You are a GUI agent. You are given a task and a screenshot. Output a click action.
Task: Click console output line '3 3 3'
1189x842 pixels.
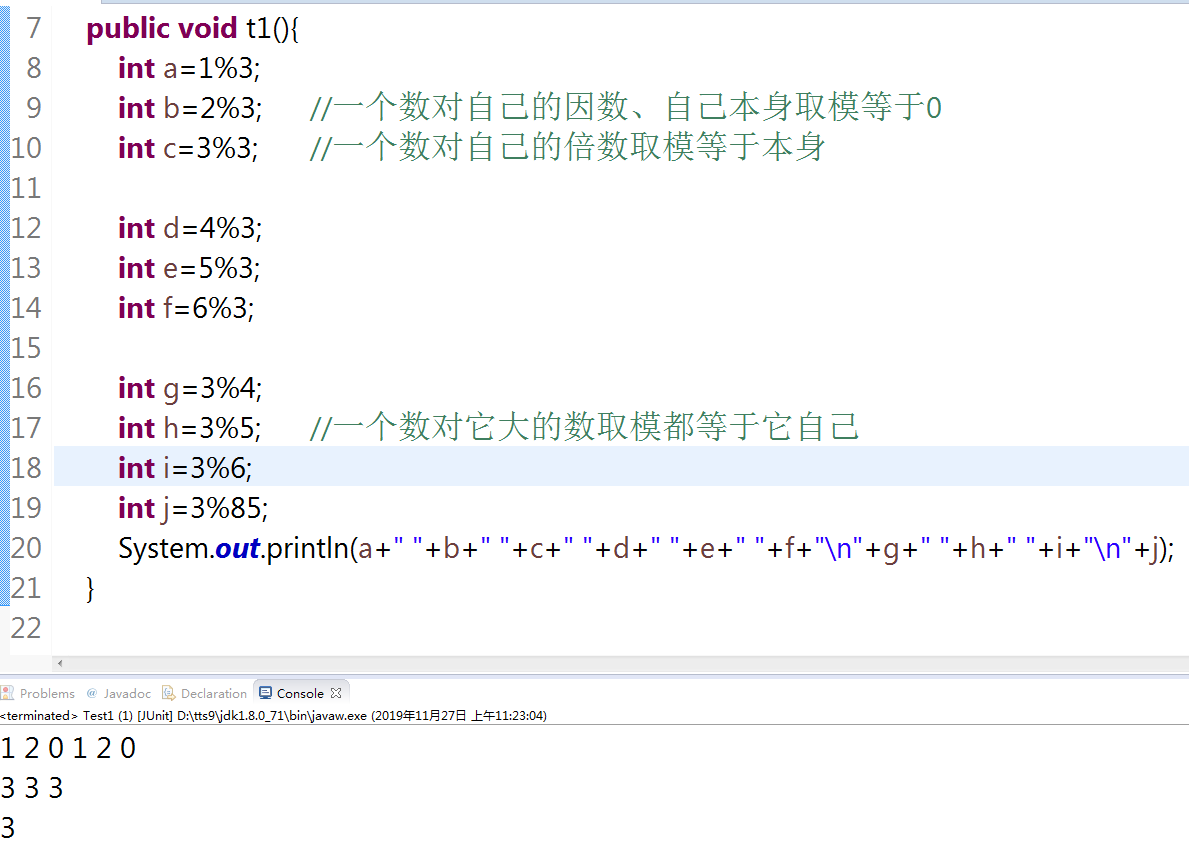[32, 788]
